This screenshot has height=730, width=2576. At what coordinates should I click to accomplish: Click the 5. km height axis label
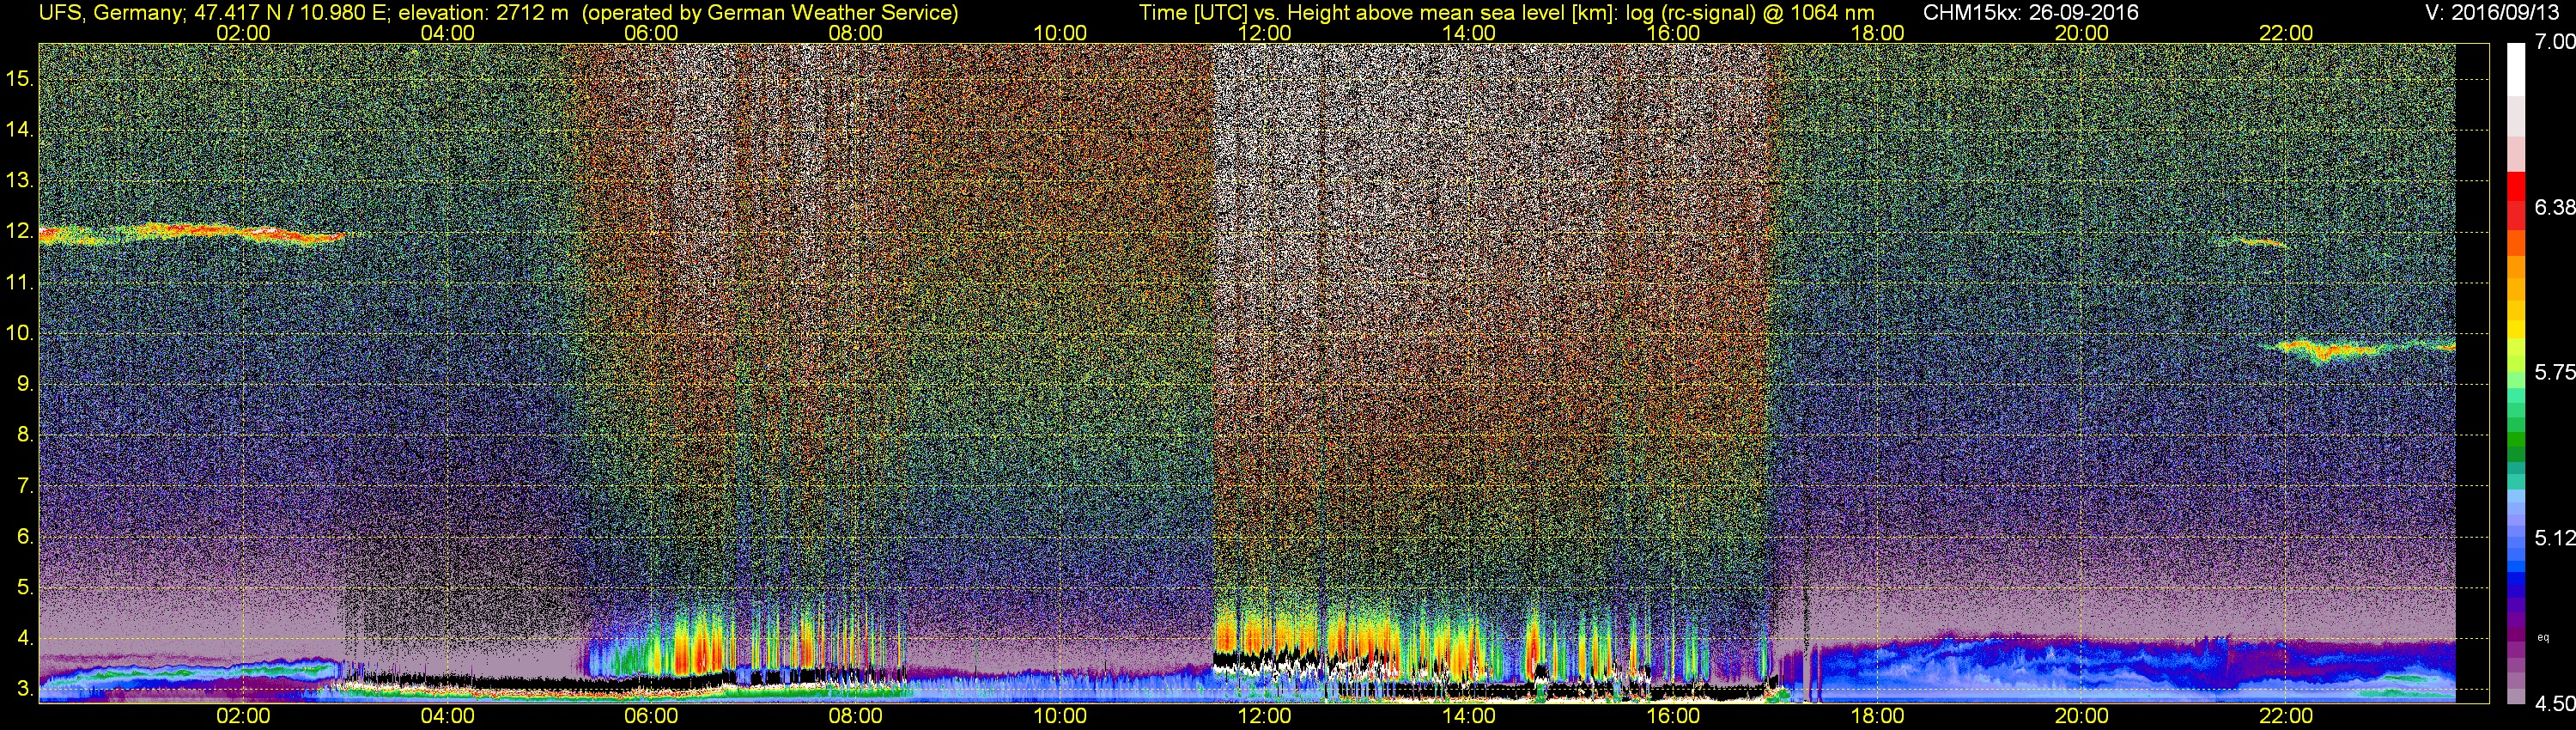coord(24,587)
